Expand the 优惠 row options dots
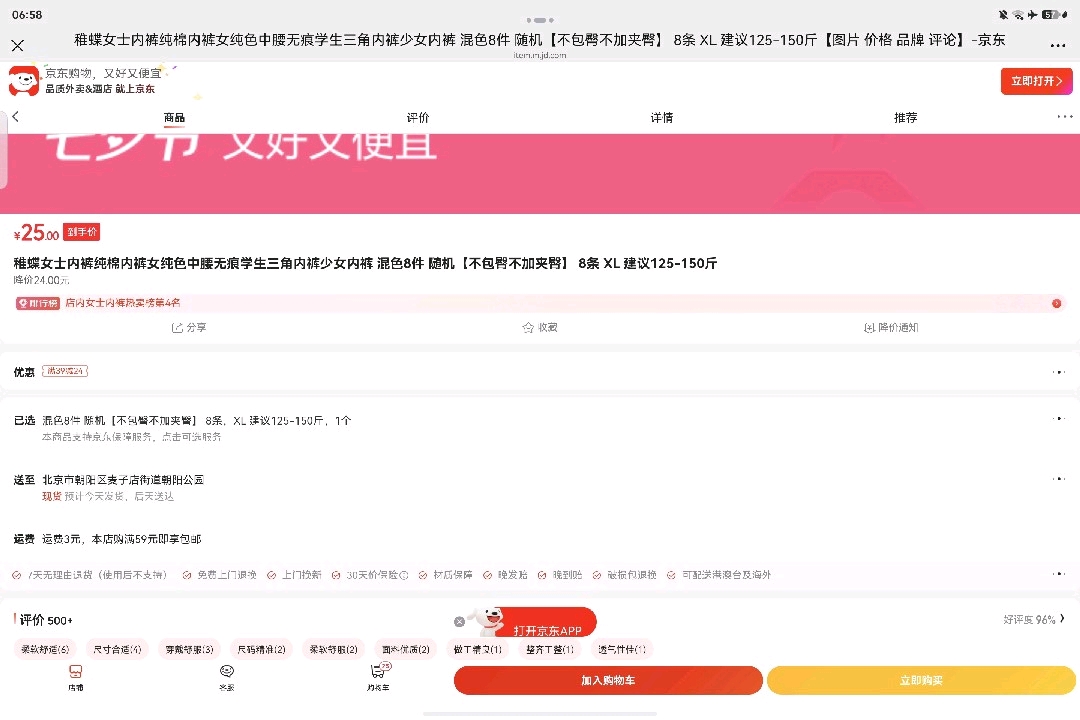 1059,372
